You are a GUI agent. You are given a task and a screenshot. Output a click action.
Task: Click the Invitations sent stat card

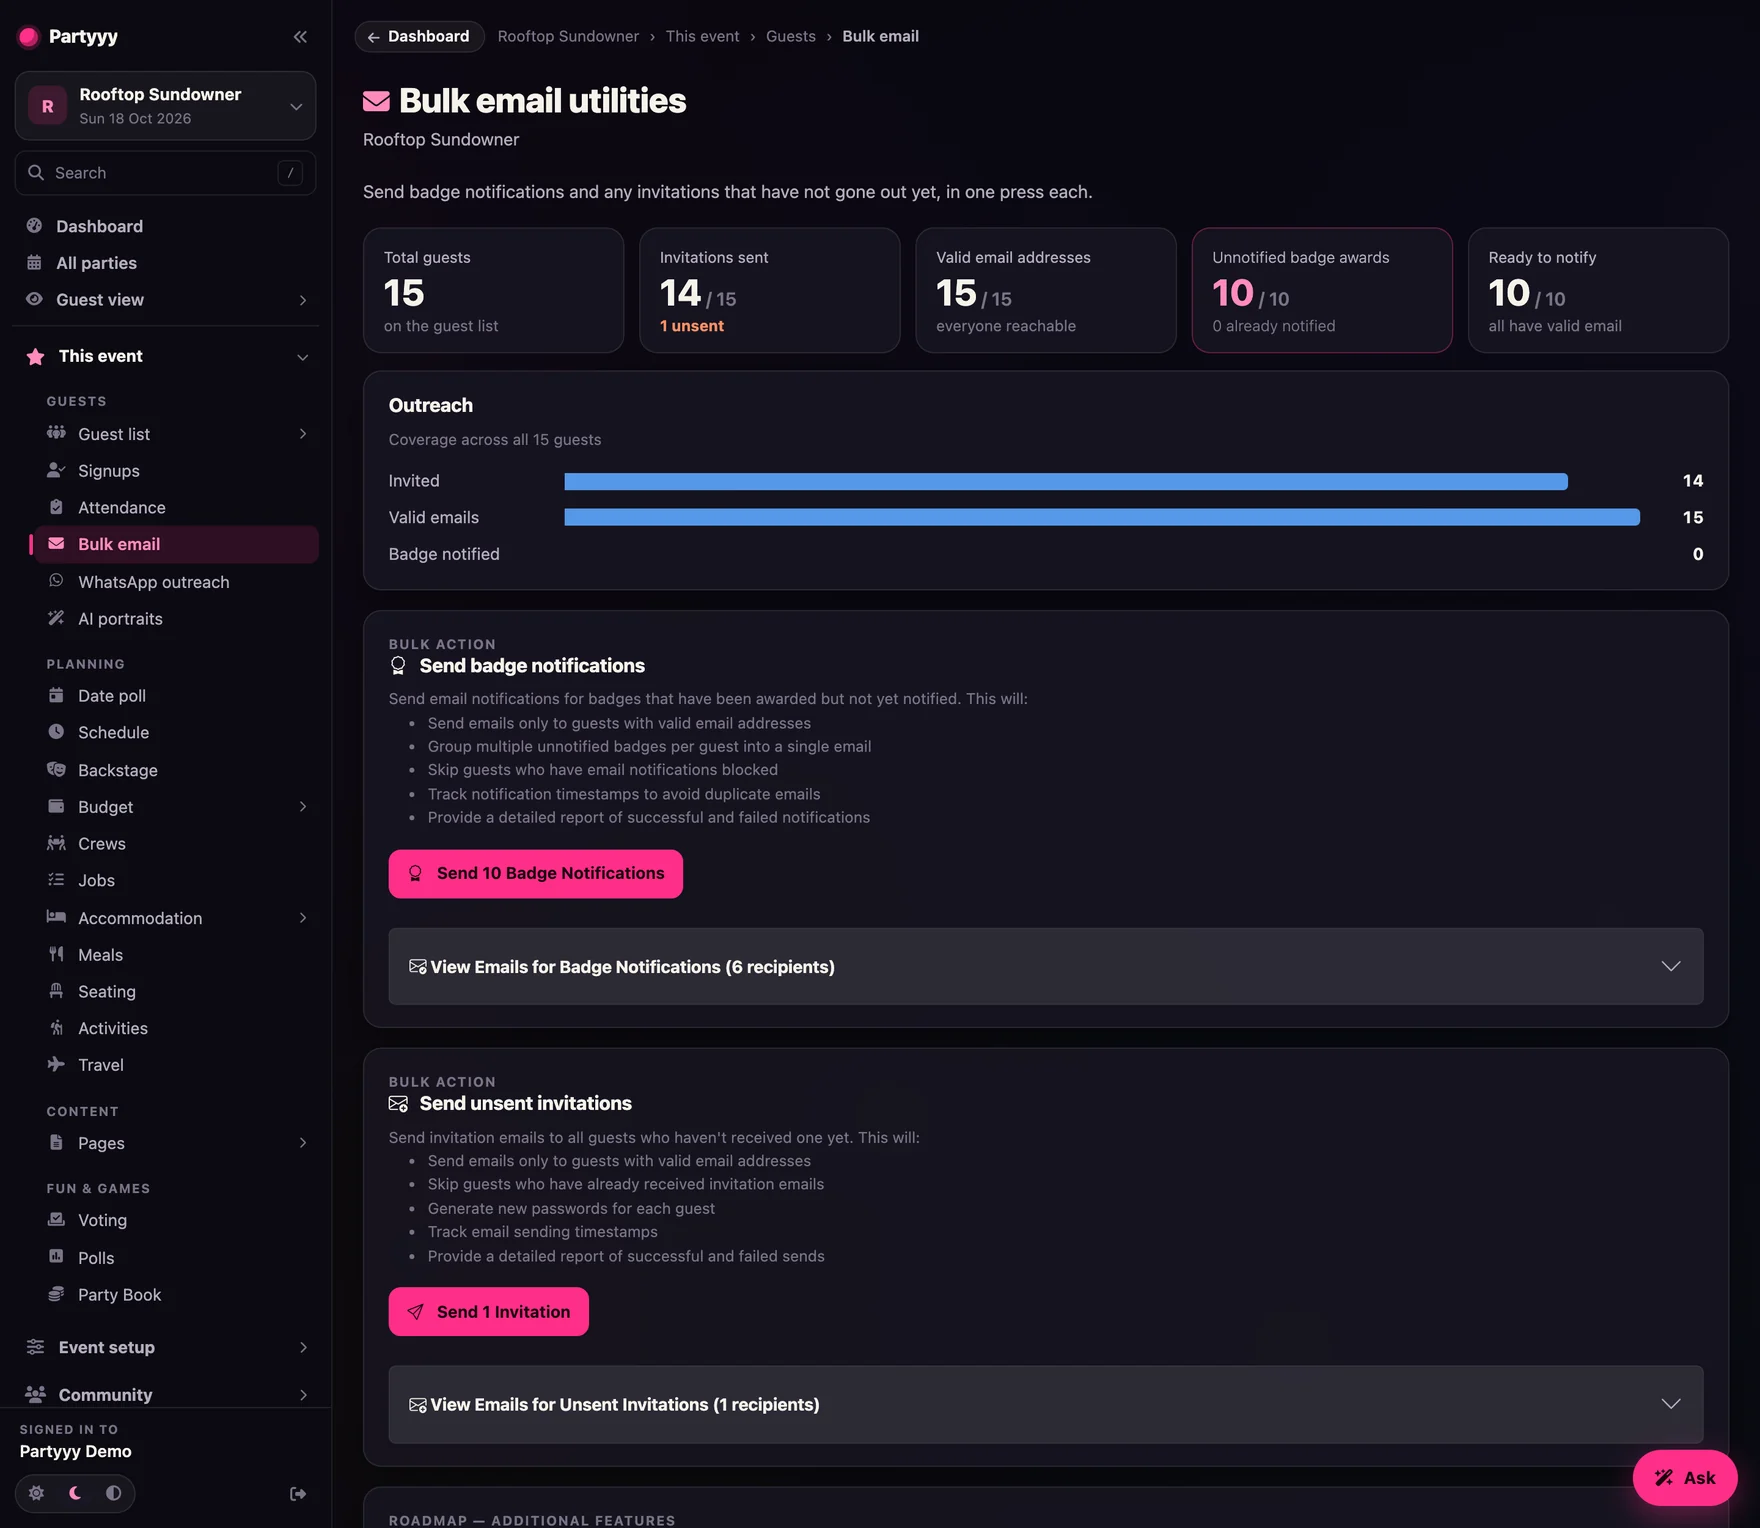pos(770,290)
